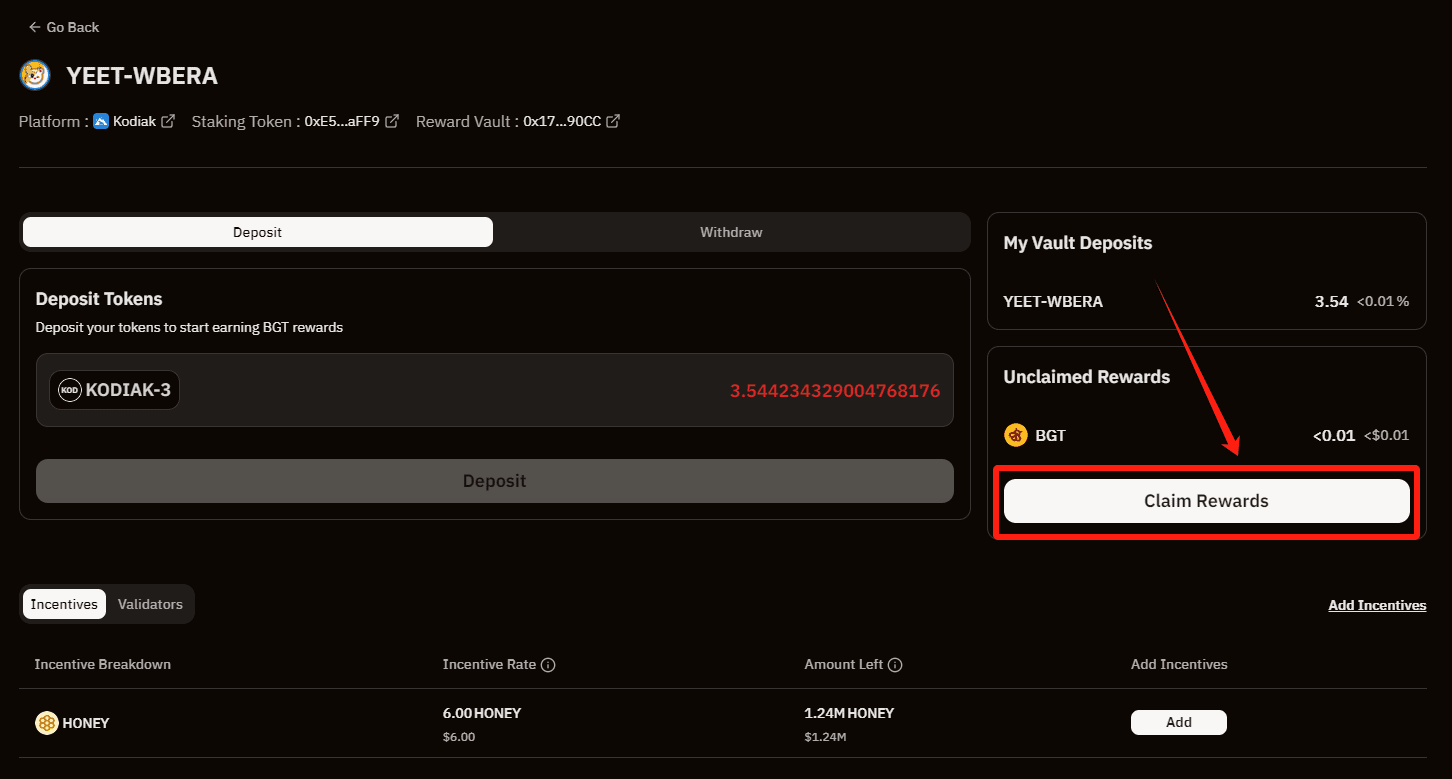Click the deposit amount input 3.544234329004768176

pos(835,390)
